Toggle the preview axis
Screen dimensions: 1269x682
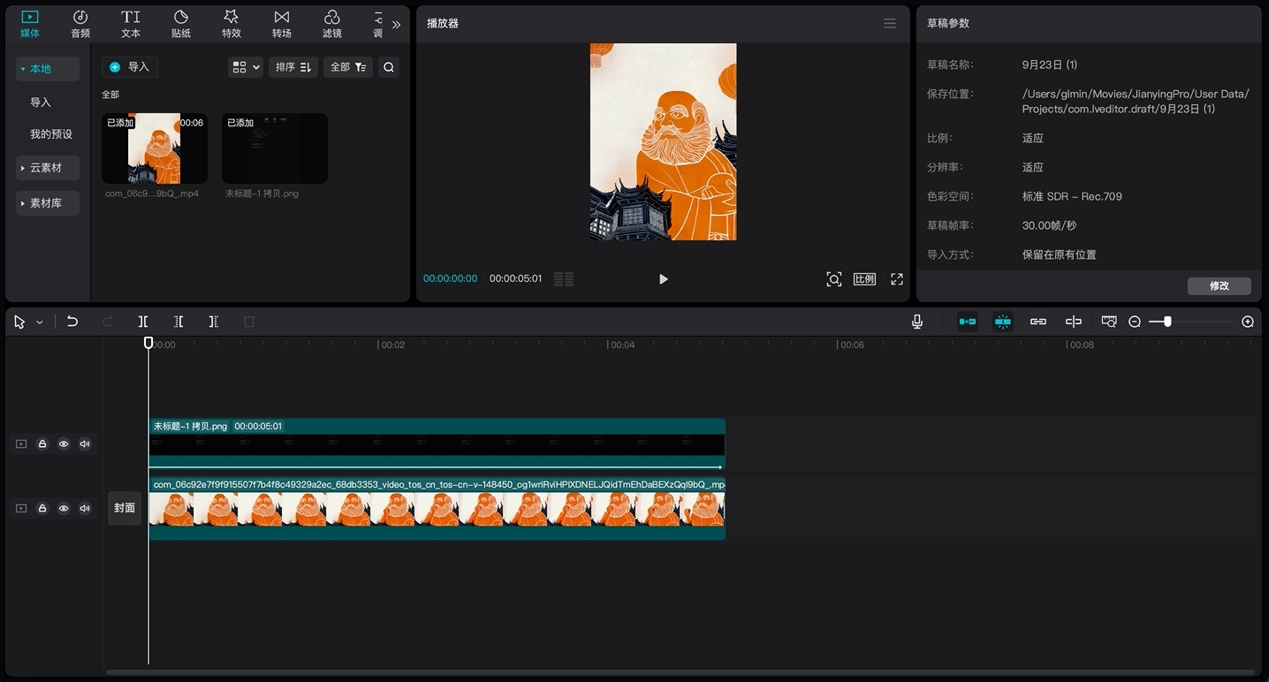click(1073, 322)
